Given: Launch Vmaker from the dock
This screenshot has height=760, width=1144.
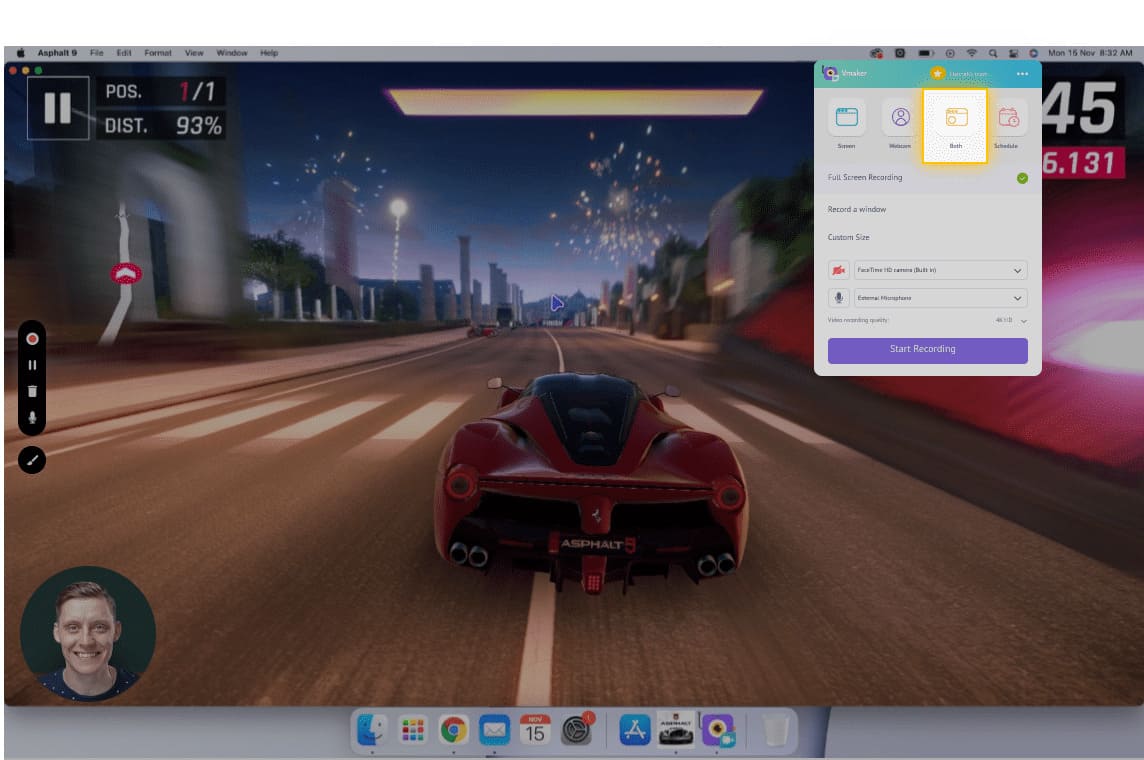Looking at the screenshot, I should tap(716, 731).
